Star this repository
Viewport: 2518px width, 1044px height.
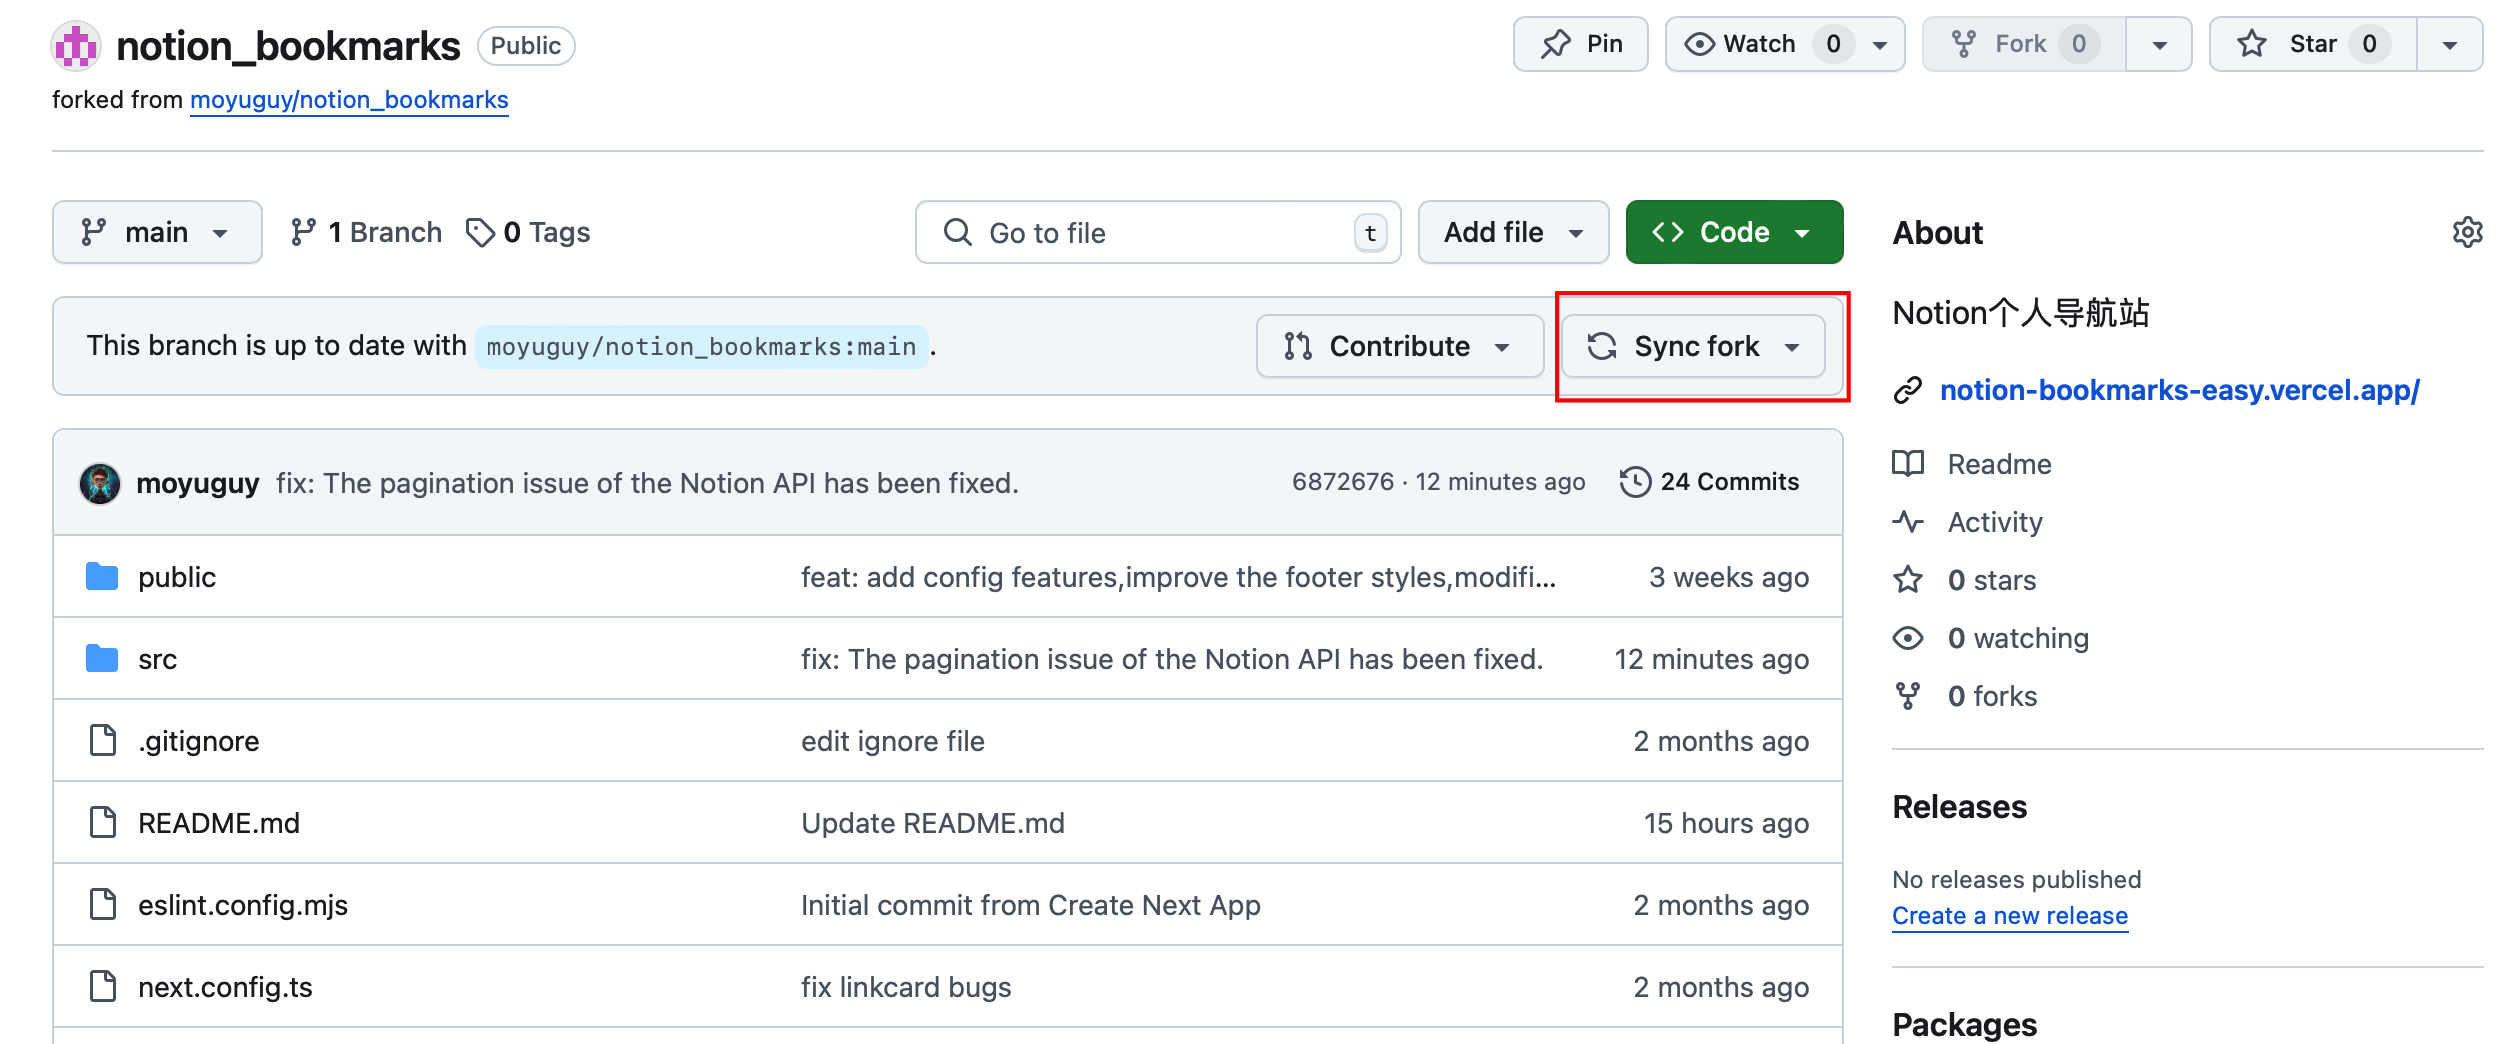pyautogui.click(x=2313, y=44)
